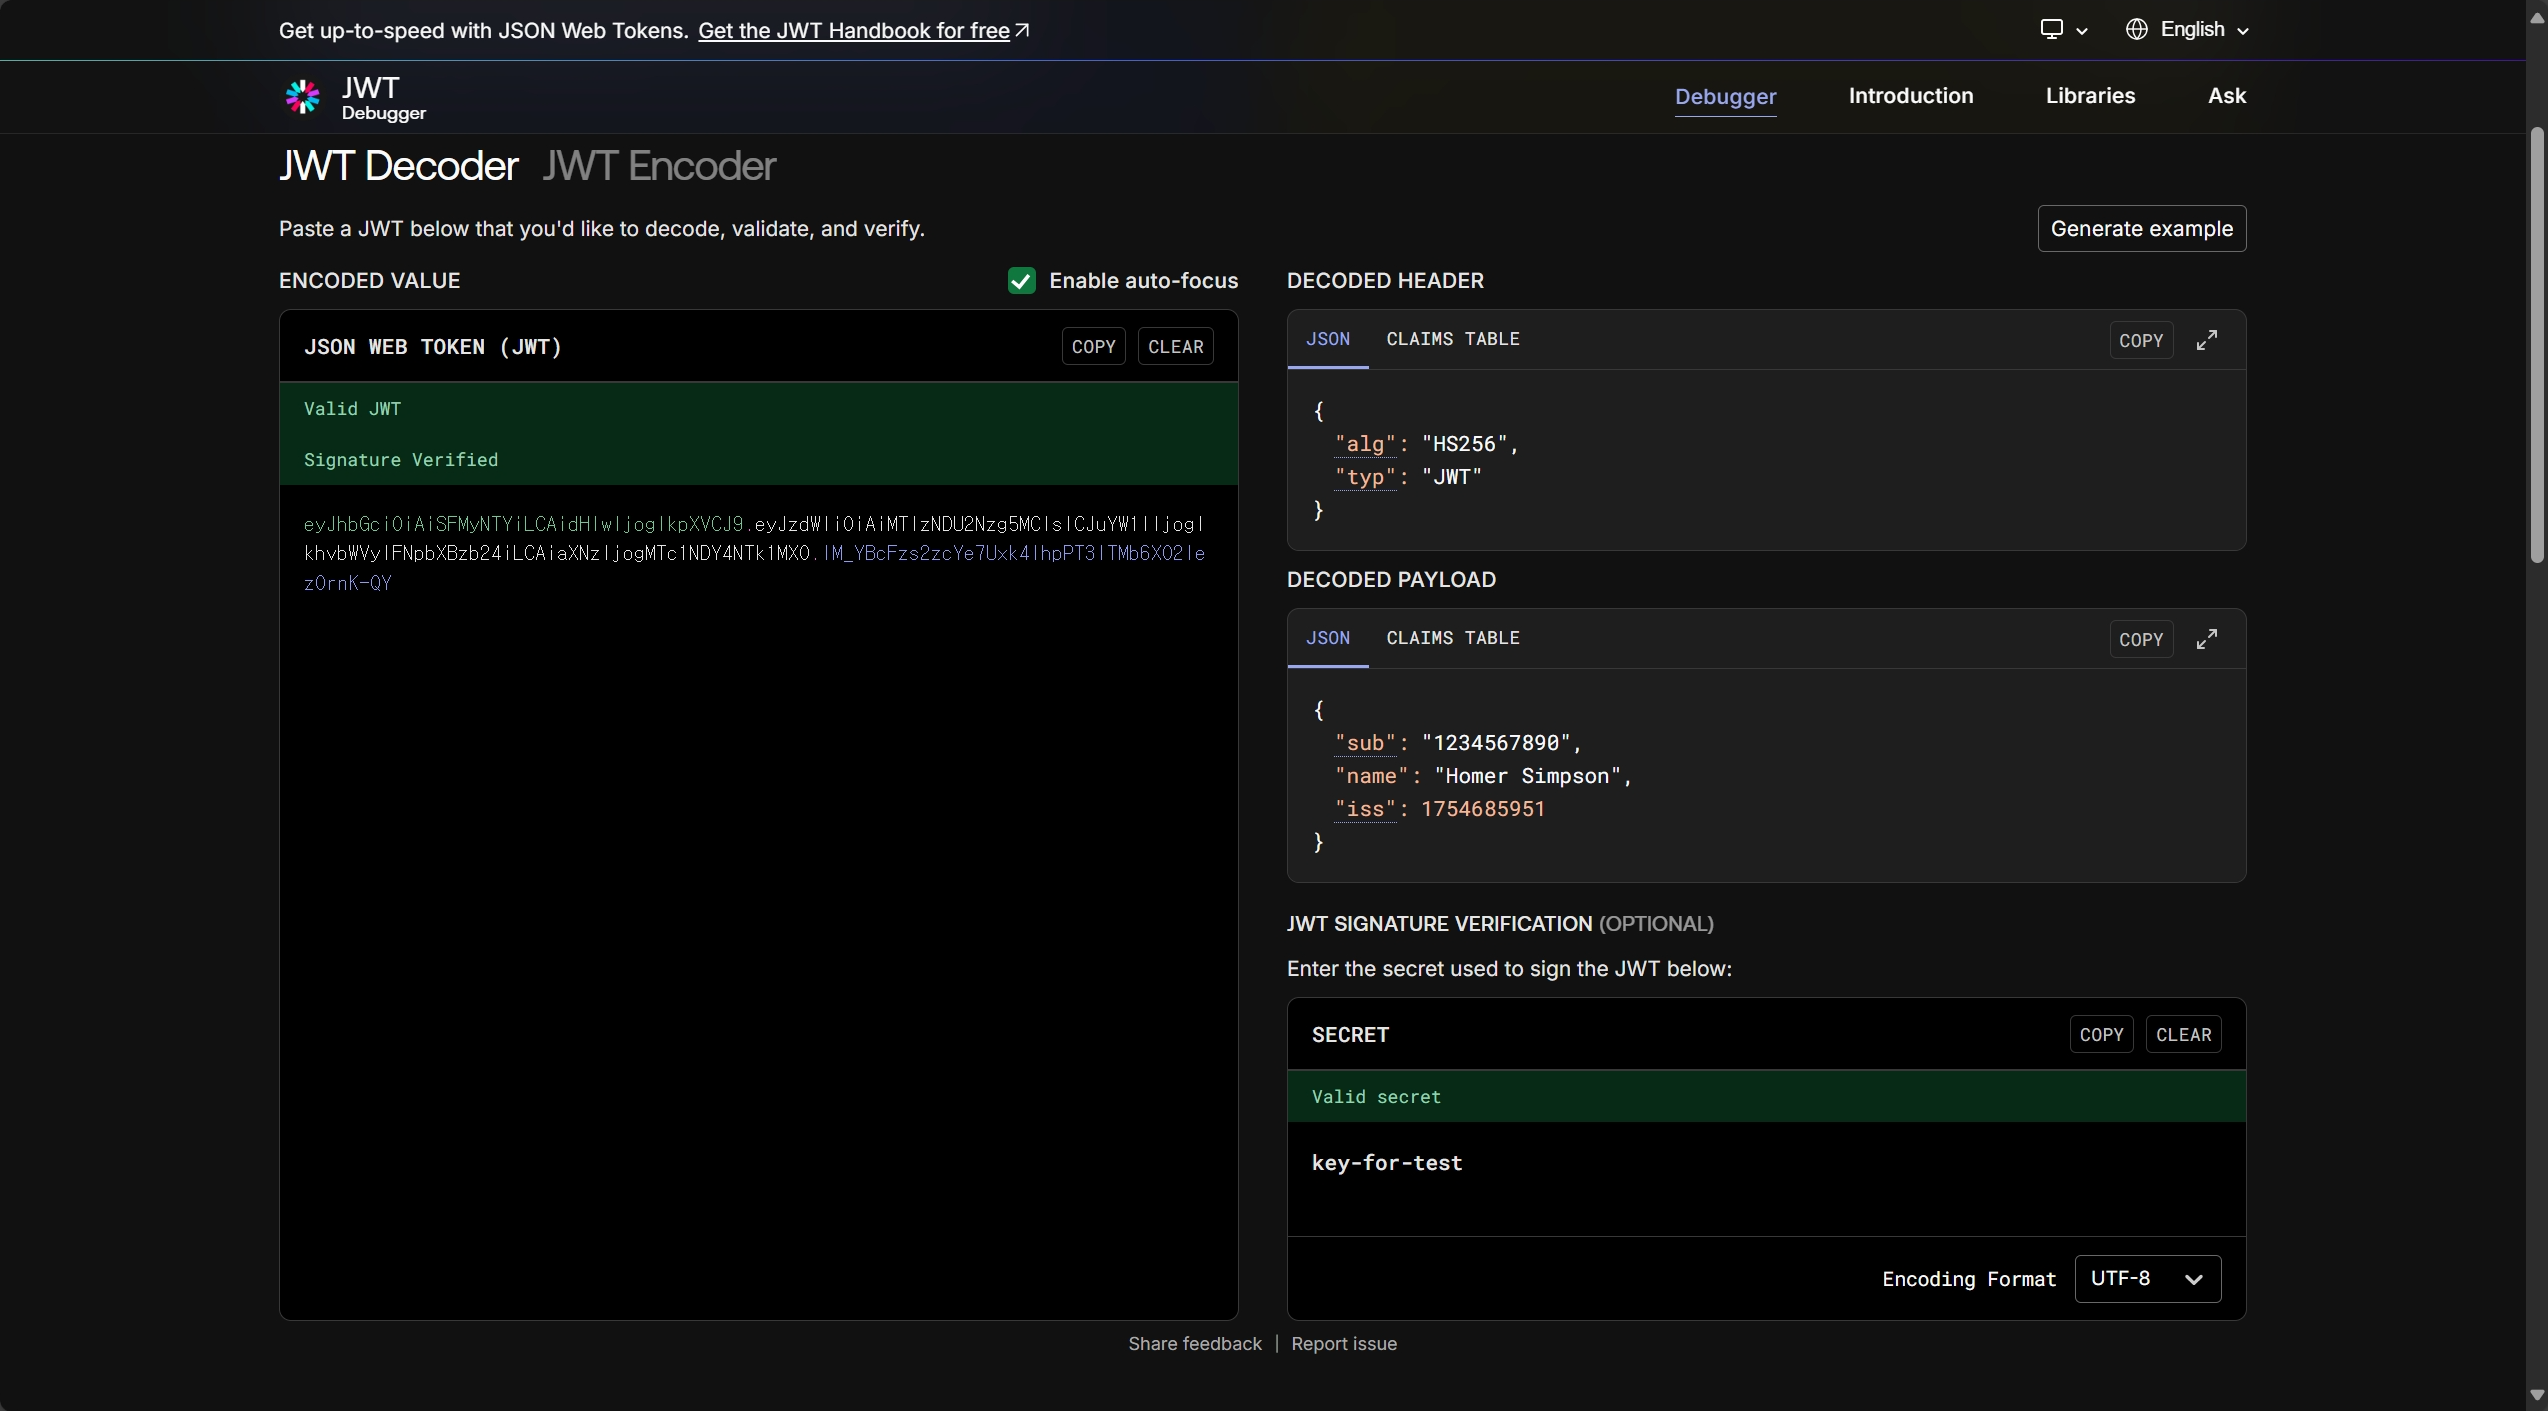2548x1411 pixels.
Task: Open the theme selector chevron
Action: coord(2082,31)
